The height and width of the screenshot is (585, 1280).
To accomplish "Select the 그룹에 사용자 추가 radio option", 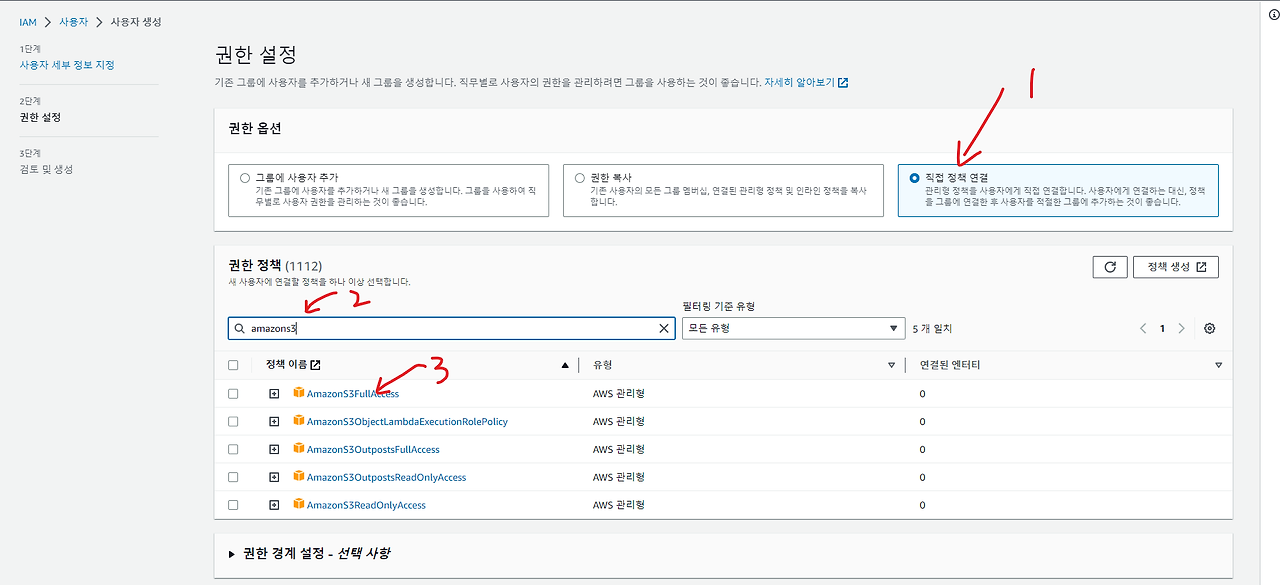I will click(x=245, y=177).
